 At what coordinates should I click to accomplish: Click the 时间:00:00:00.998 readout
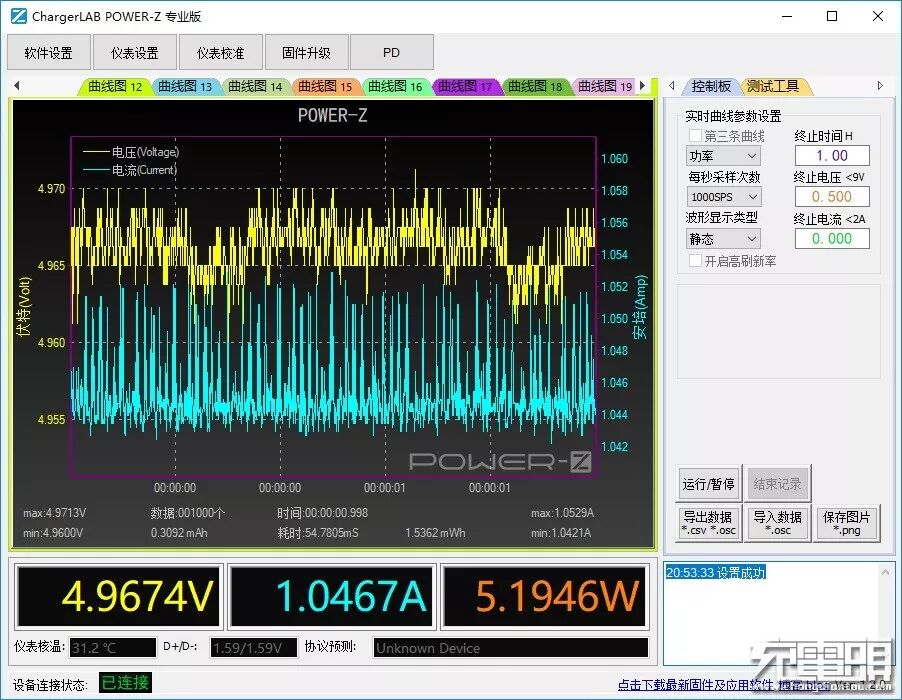click(x=323, y=512)
